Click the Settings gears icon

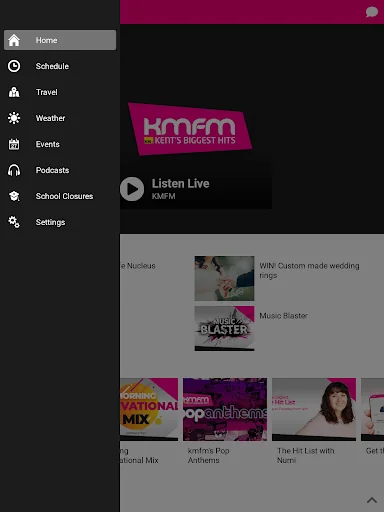pos(14,222)
